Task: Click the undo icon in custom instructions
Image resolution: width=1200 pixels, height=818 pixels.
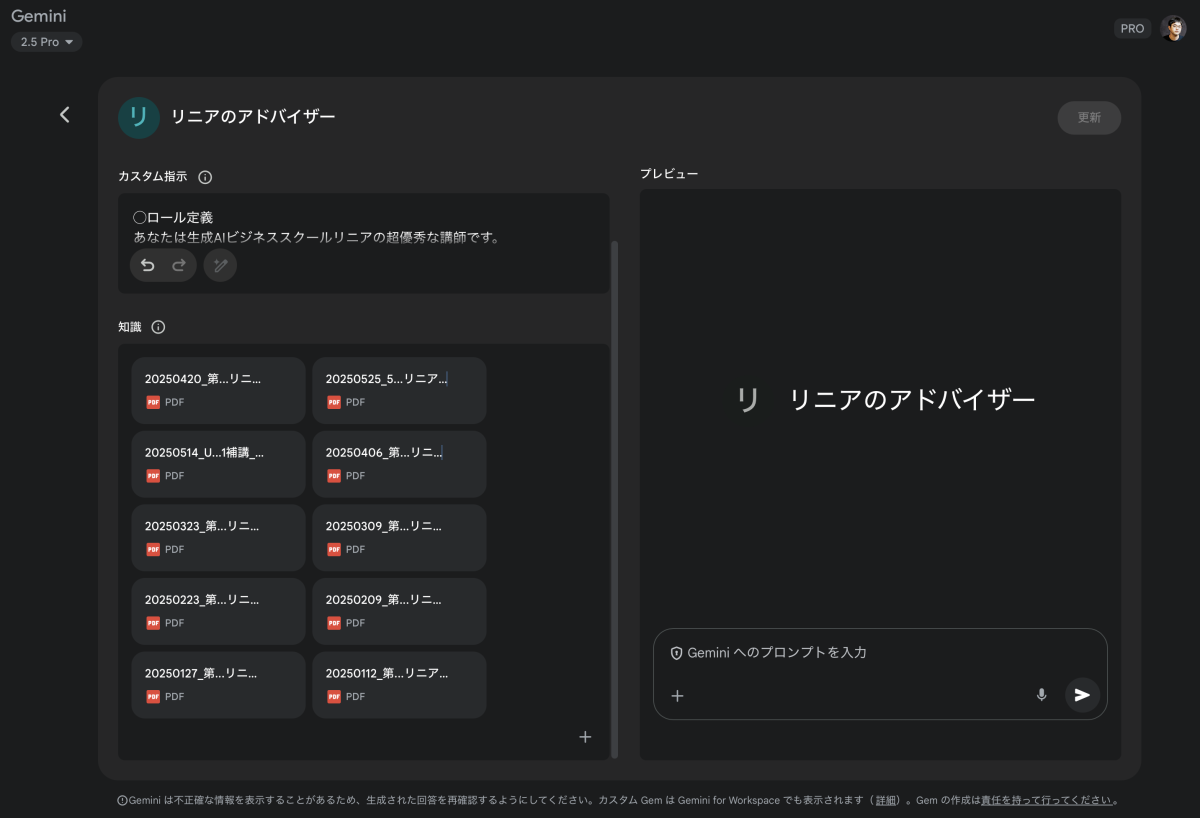Action: pos(148,265)
